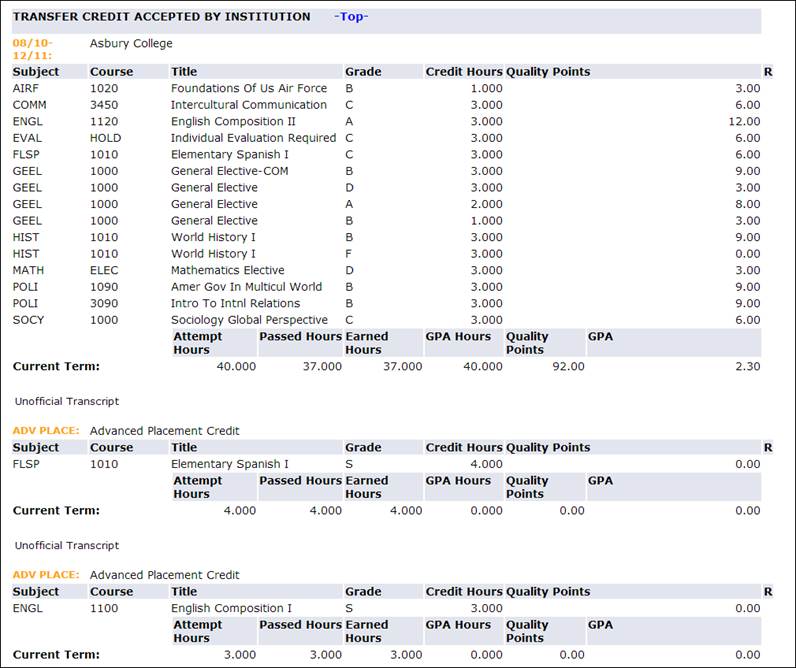The image size is (796, 668).
Task: Follow the -Top- link
Action: pos(351,17)
